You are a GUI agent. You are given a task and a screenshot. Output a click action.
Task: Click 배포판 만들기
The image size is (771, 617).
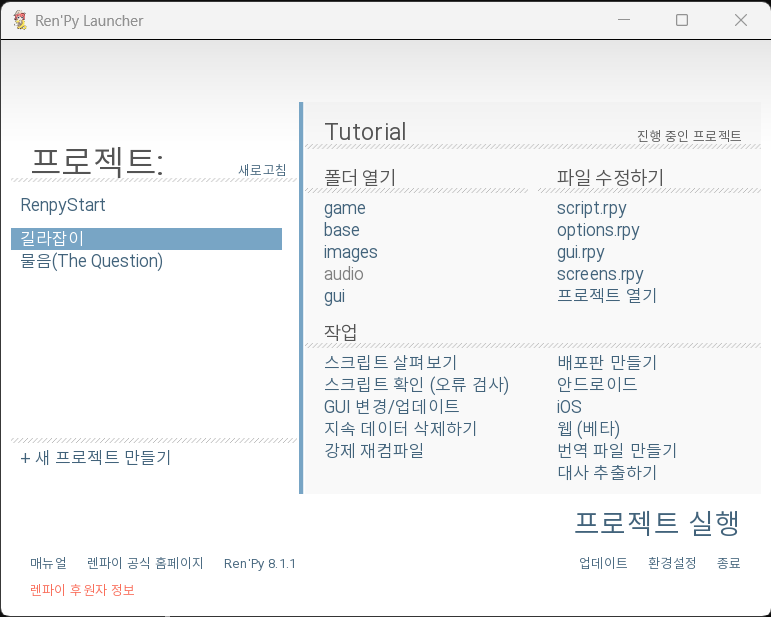[607, 363]
